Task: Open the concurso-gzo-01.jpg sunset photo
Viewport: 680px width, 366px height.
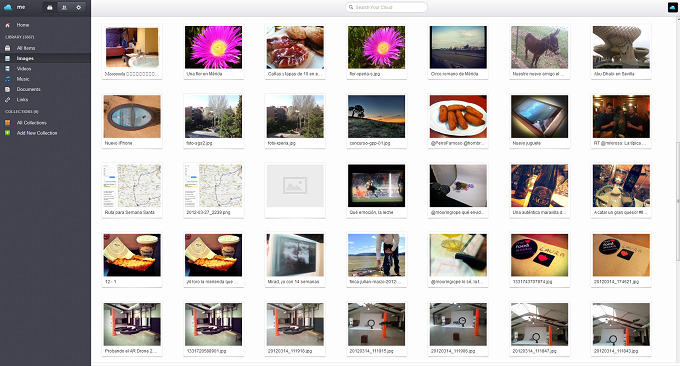Action: (x=376, y=117)
